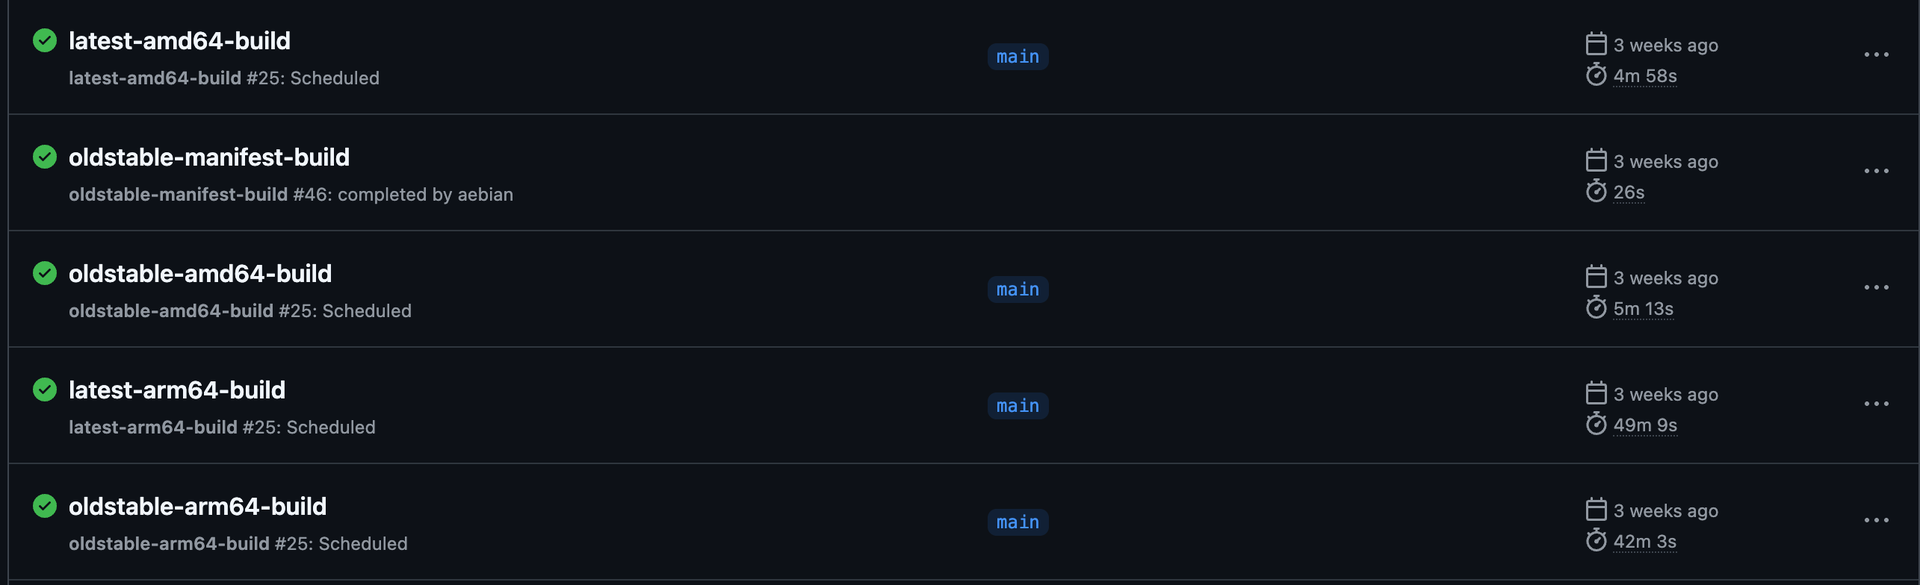Screen dimensions: 1920x585
Task: Show more actions for the latest-arm64-build run
Action: point(1876,404)
